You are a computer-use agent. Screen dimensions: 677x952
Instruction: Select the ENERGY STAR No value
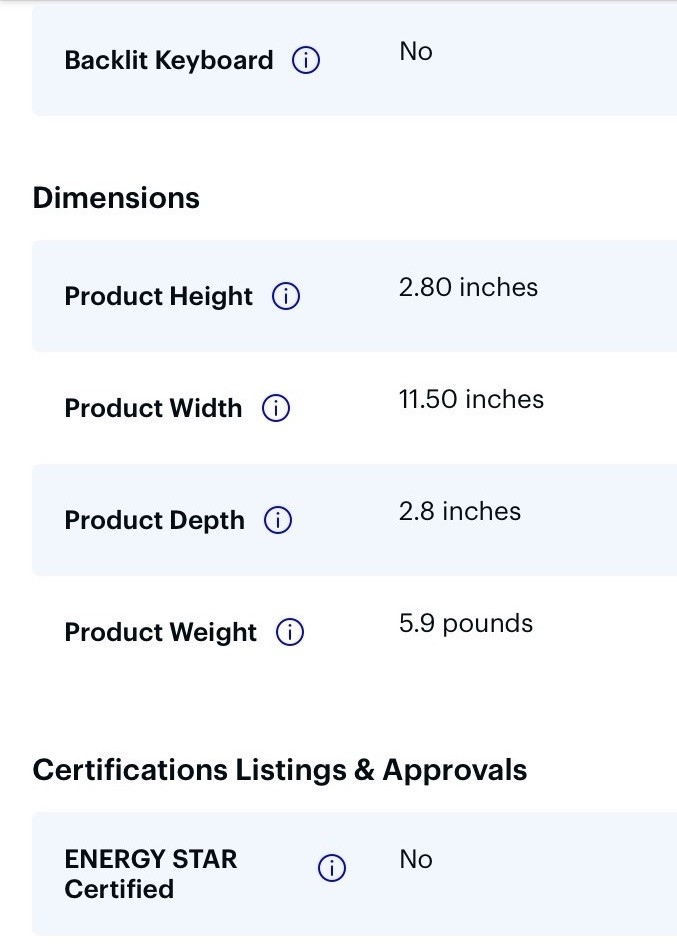click(416, 860)
